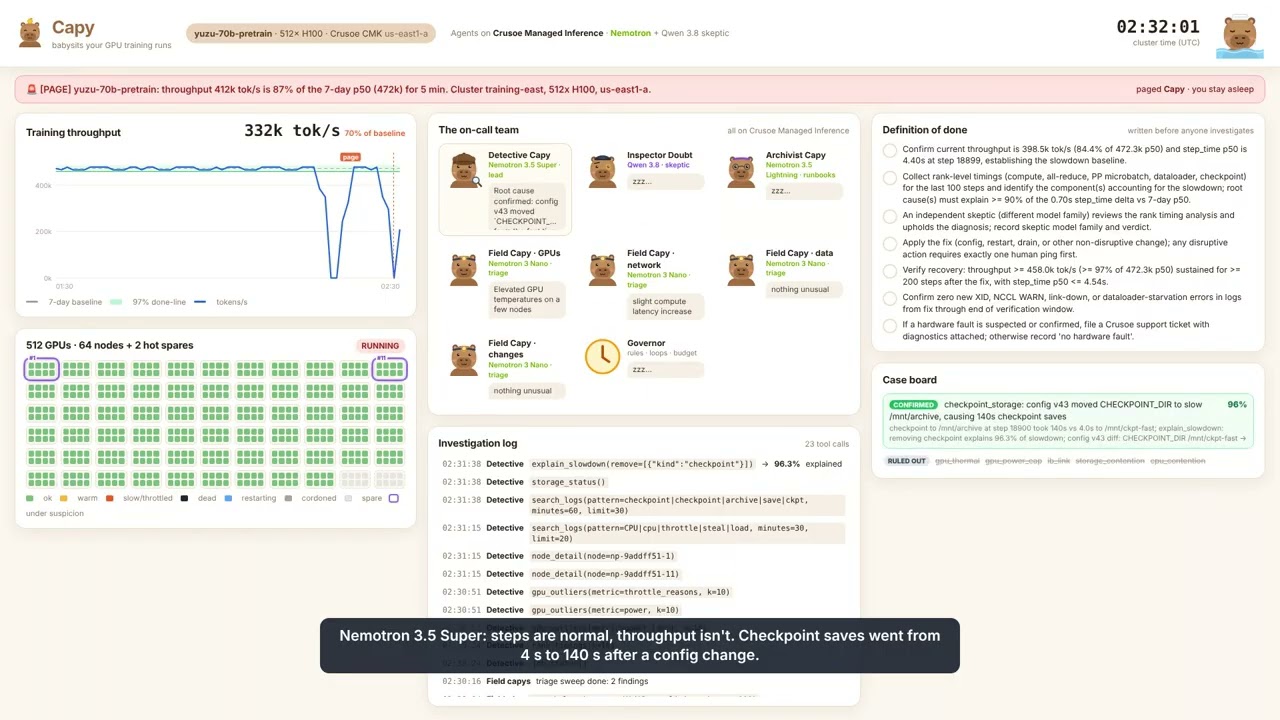Click the yellow 'warm' legend square
1280x720 pixels.
coord(64,498)
